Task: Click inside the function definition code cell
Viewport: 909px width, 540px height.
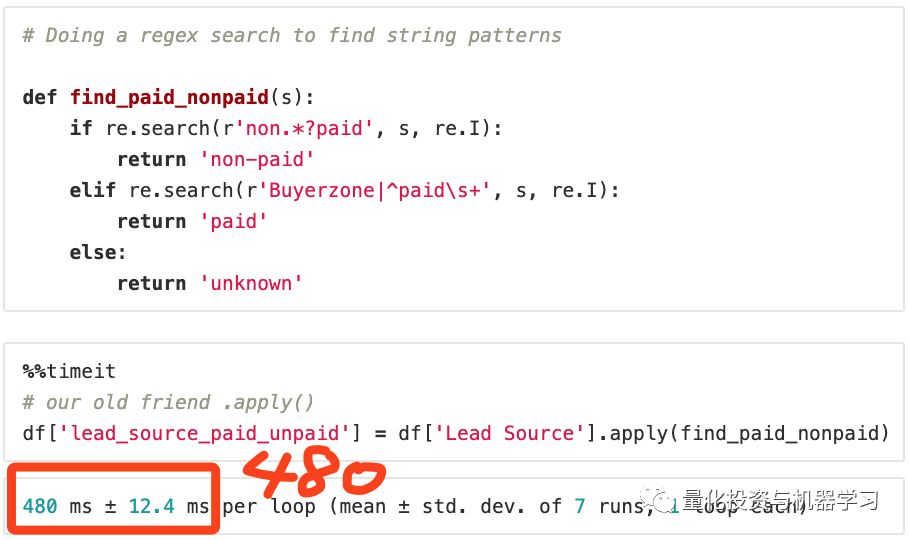Action: point(454,160)
